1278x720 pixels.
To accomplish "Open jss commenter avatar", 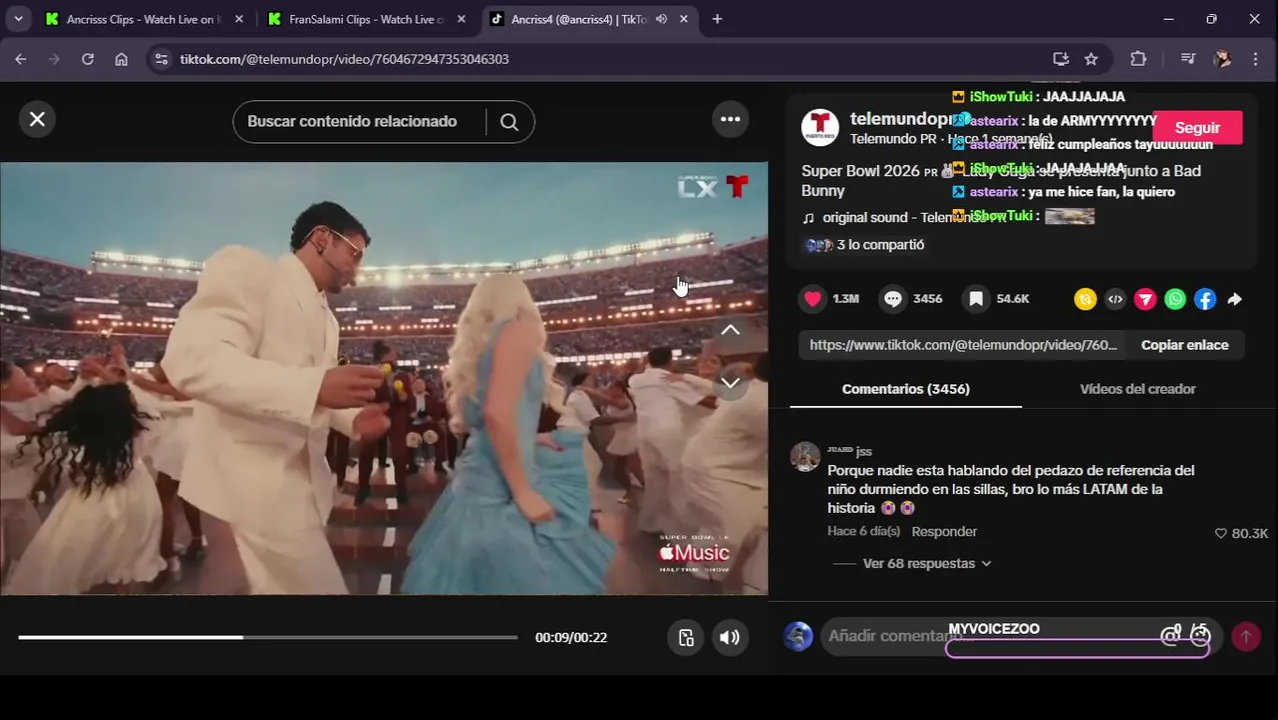I will (805, 456).
